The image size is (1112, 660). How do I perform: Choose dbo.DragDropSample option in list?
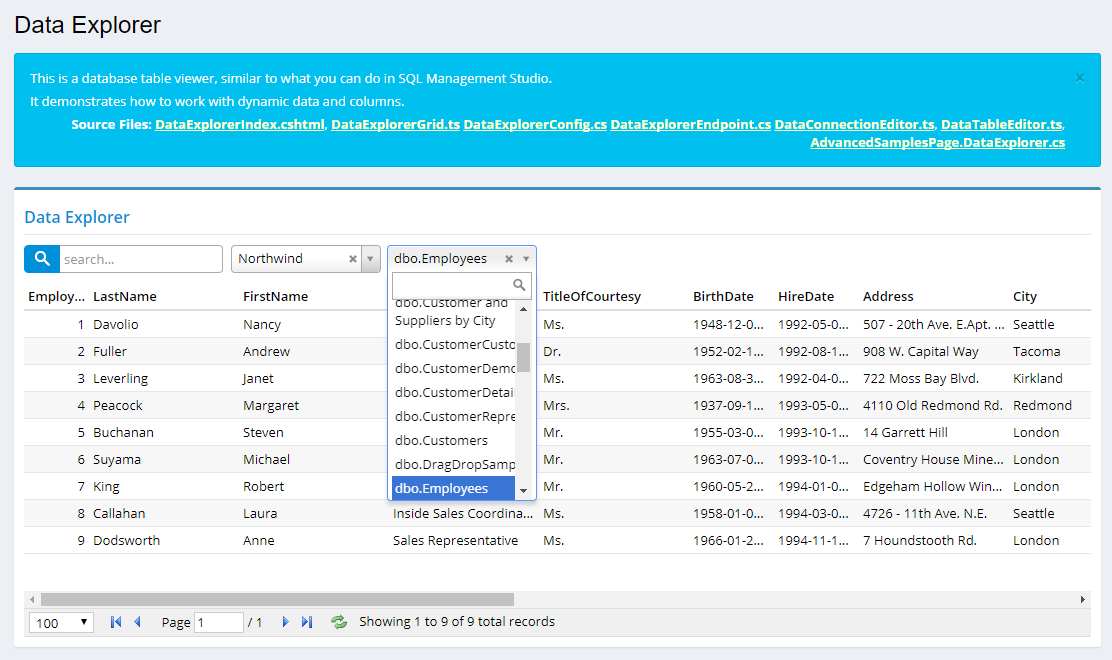454,464
